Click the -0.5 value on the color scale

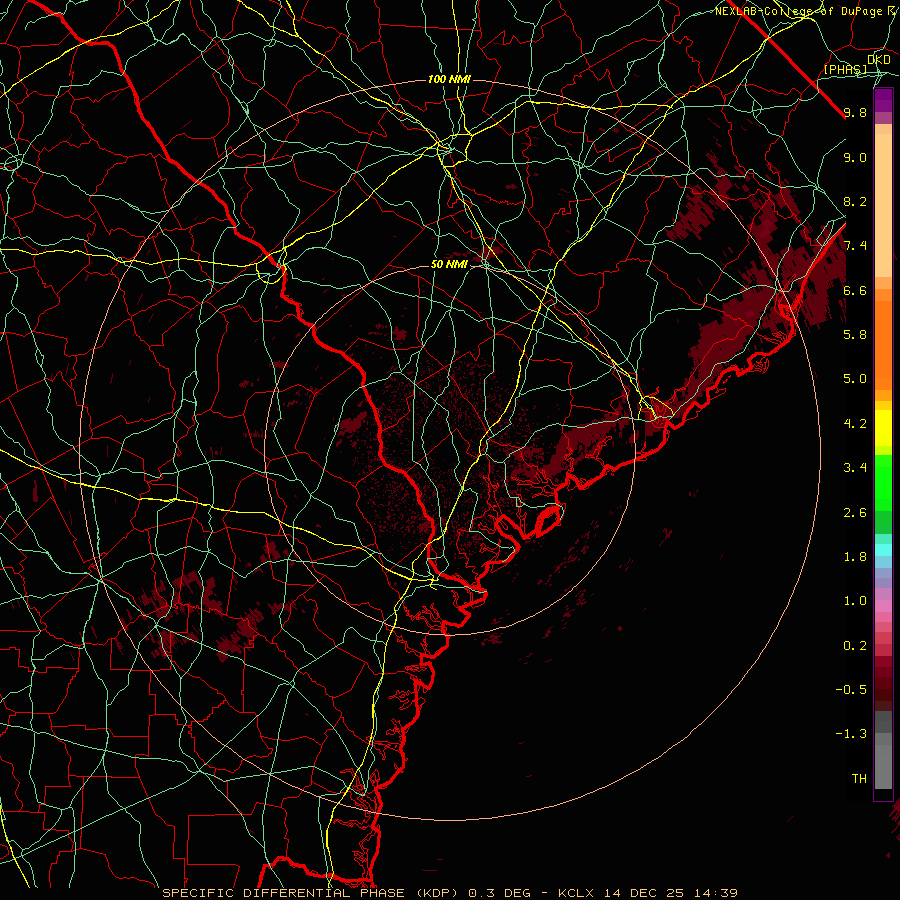tap(851, 690)
